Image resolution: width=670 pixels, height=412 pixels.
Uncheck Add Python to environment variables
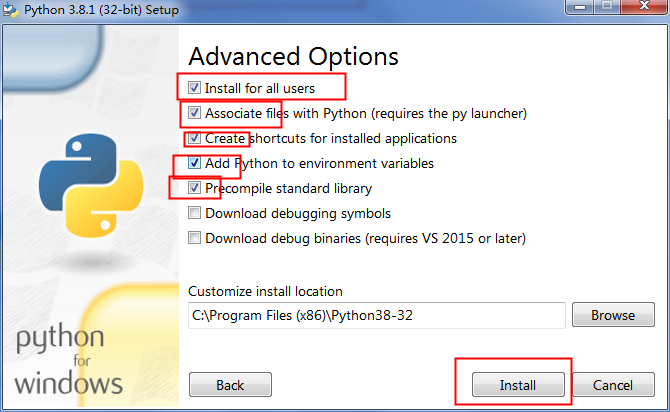(194, 163)
